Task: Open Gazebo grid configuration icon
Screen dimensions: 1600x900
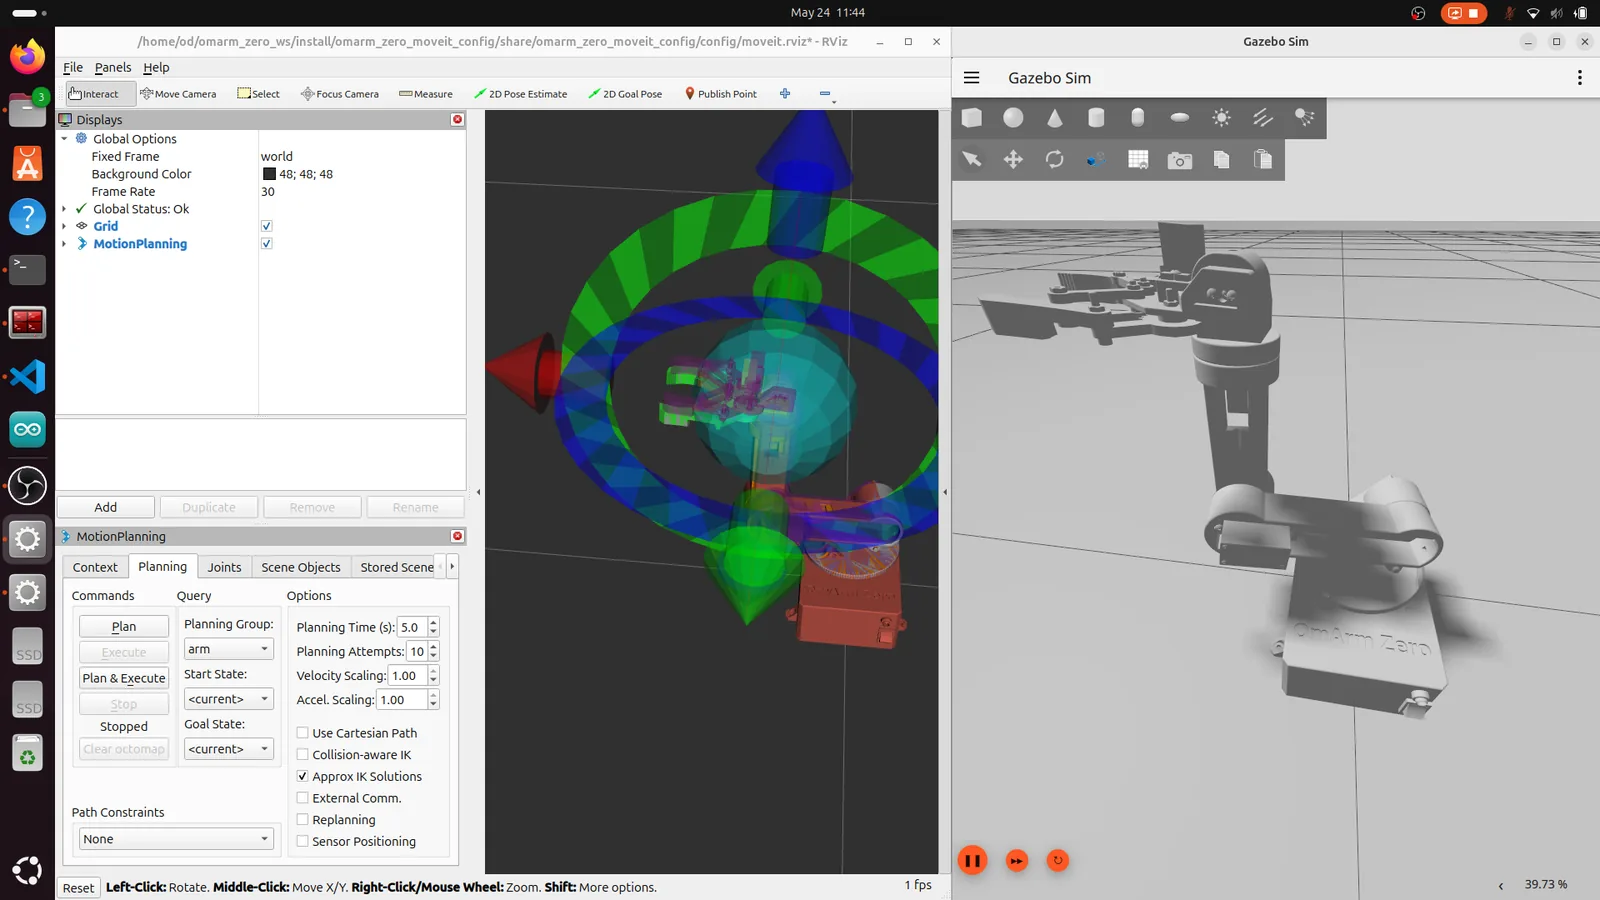Action: (1138, 160)
